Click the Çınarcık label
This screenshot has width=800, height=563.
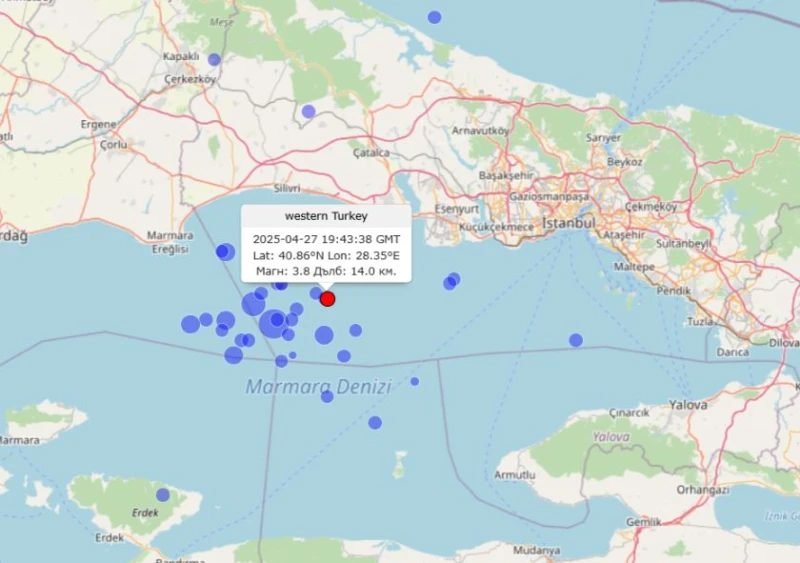[x=629, y=412]
